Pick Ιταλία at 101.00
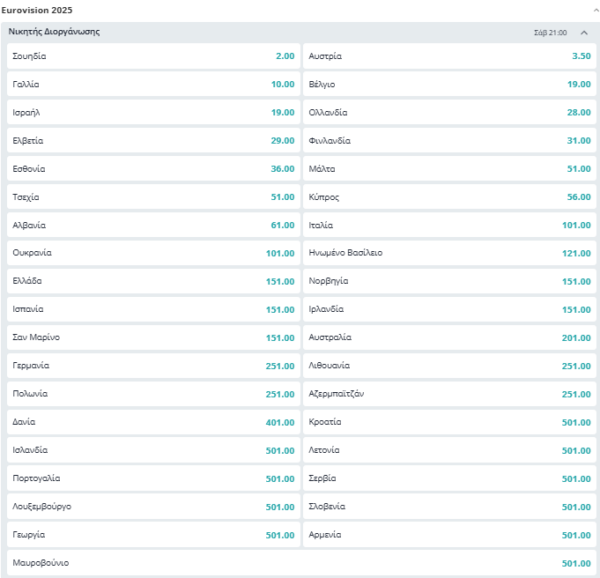Image resolution: width=600 pixels, height=578 pixels. point(450,225)
